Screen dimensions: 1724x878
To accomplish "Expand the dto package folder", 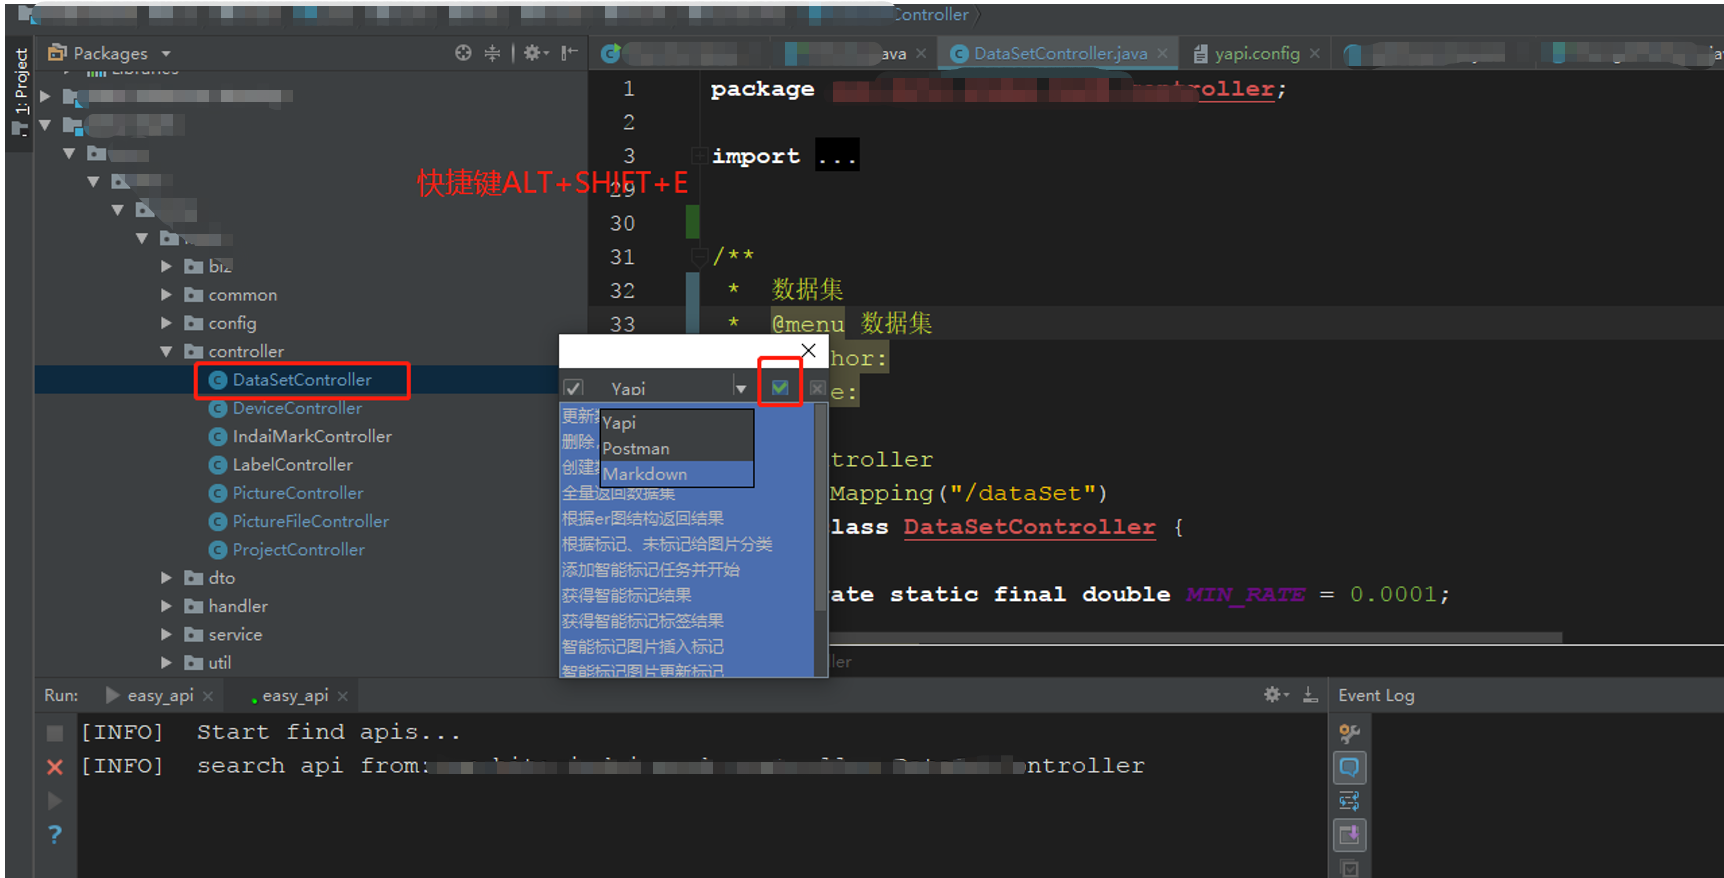I will click(x=166, y=578).
